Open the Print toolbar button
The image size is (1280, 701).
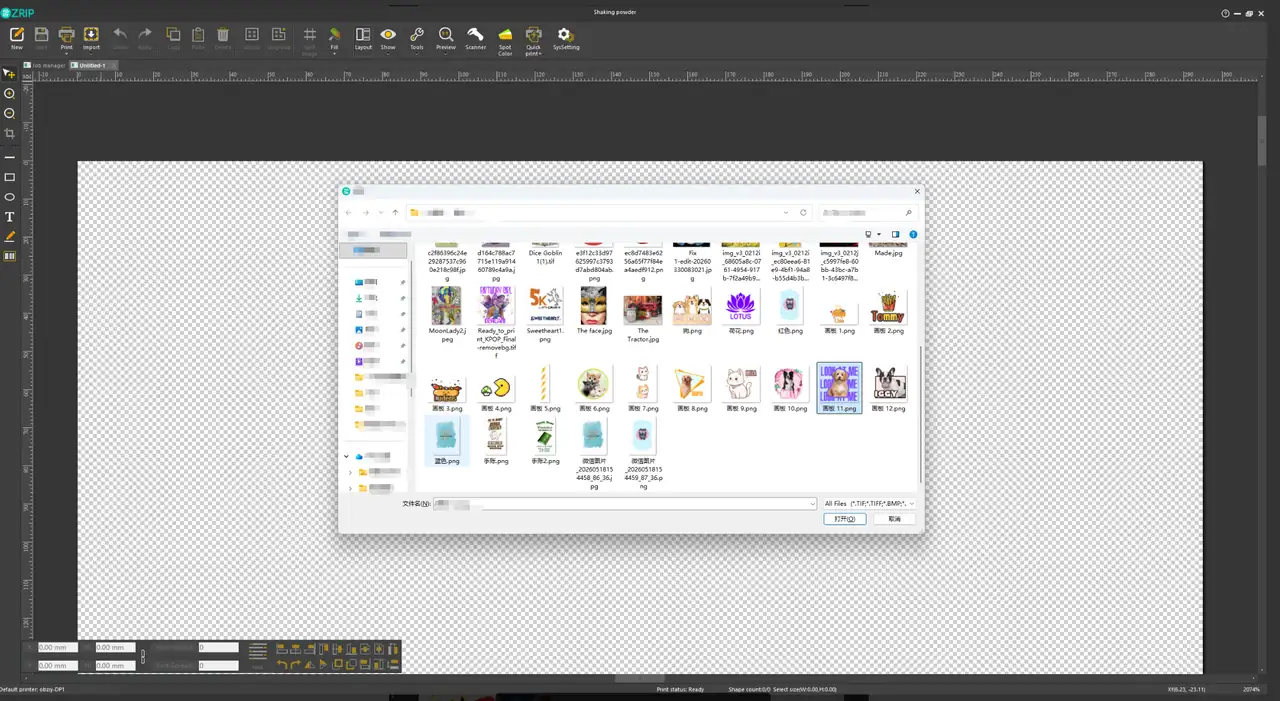pyautogui.click(x=66, y=38)
